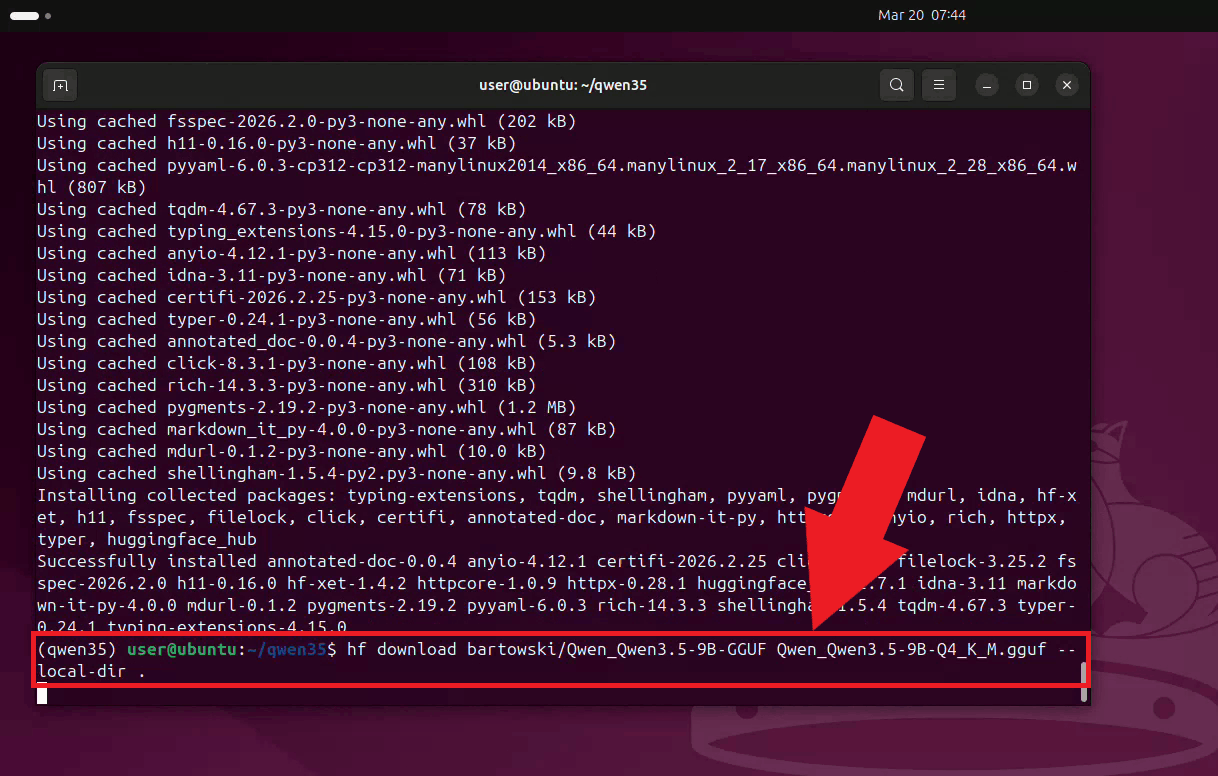Open the Activities overview pill
Screen dimensions: 1218x776
24,16
